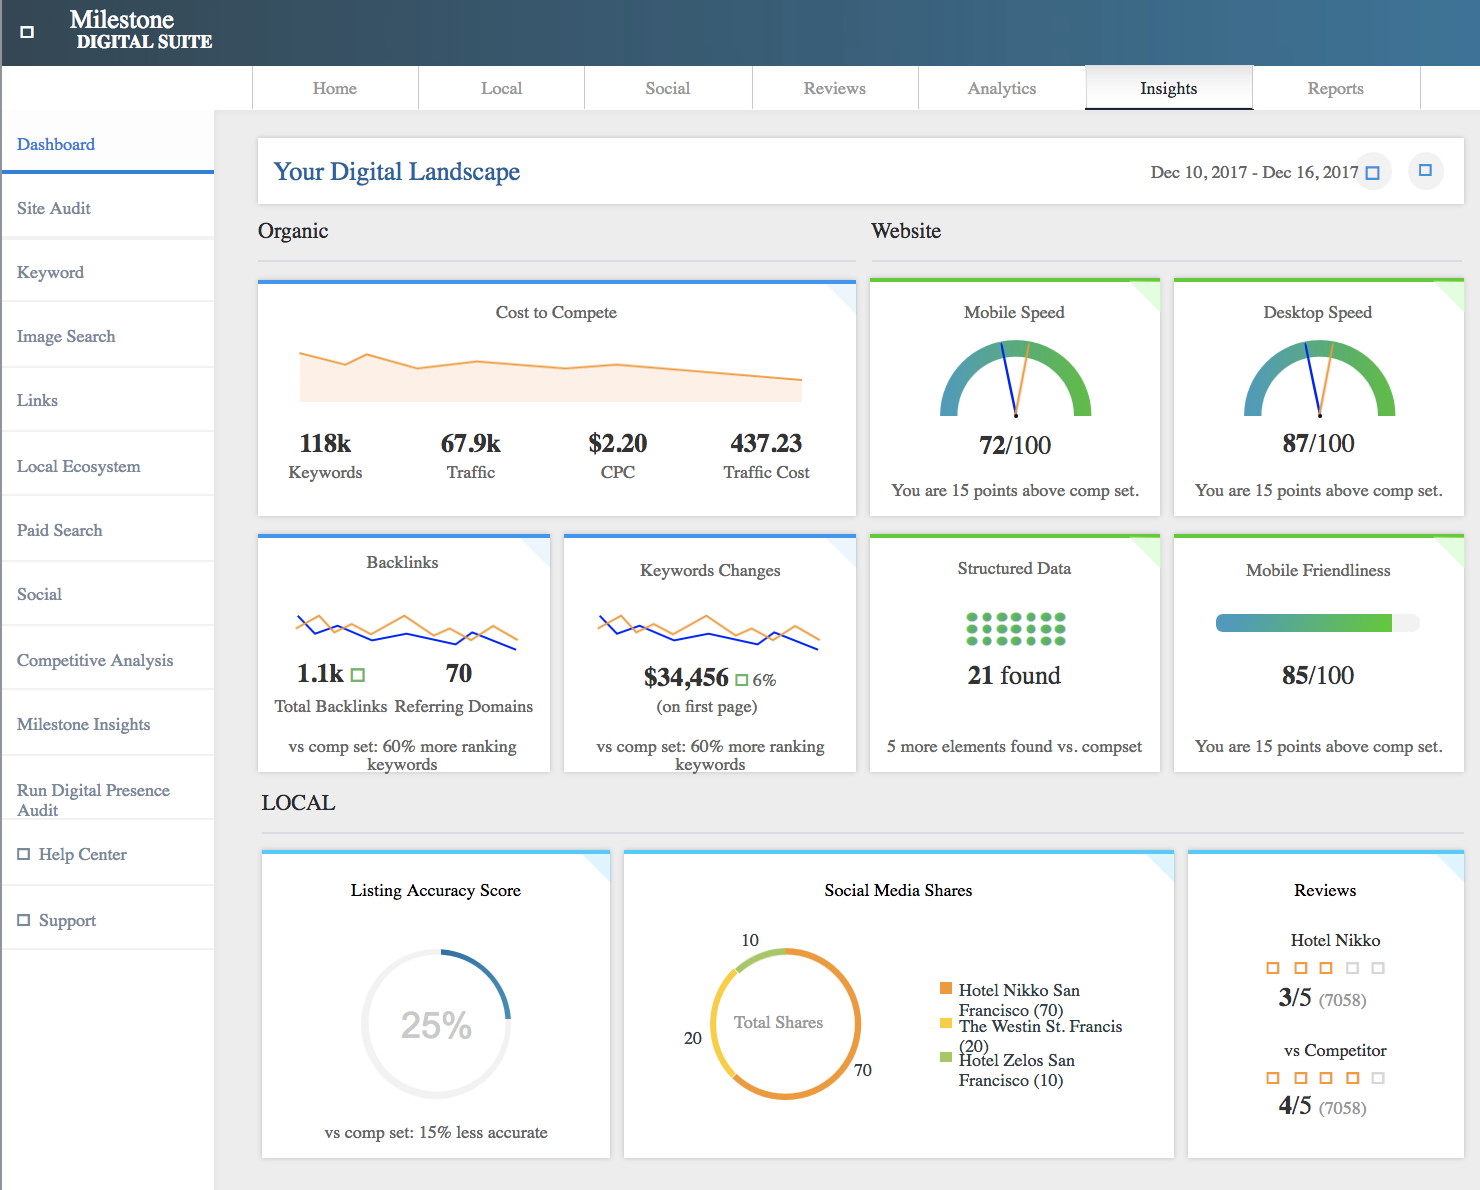Click the trend icon next to $34,456
The width and height of the screenshot is (1480, 1190).
(x=741, y=680)
